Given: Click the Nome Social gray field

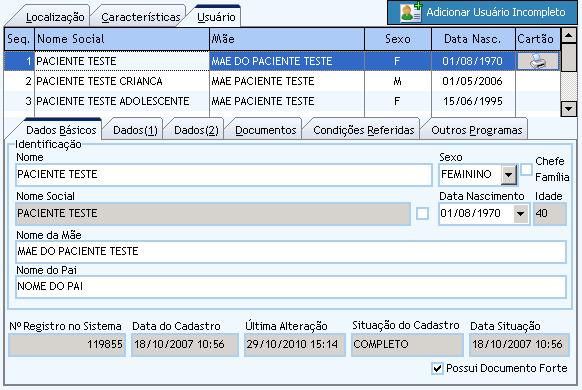Looking at the screenshot, I should [x=213, y=214].
